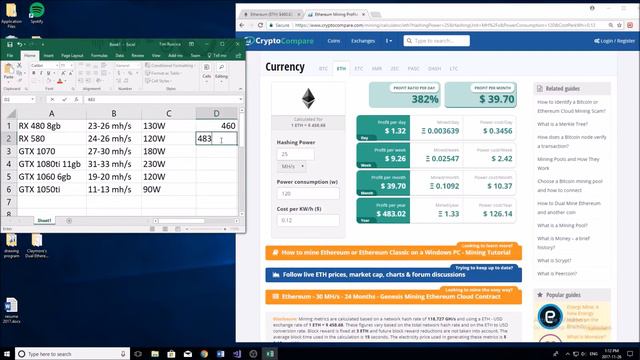
Task: Open Editing search group in Excel ribbon
Action: tap(221, 72)
